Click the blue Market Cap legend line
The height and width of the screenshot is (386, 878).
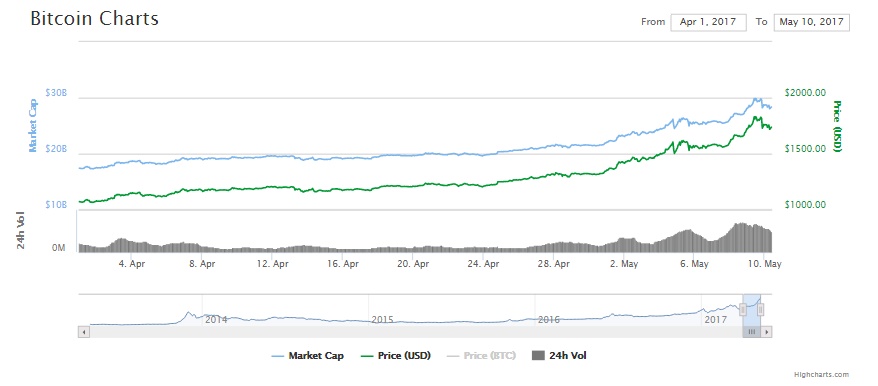click(278, 356)
